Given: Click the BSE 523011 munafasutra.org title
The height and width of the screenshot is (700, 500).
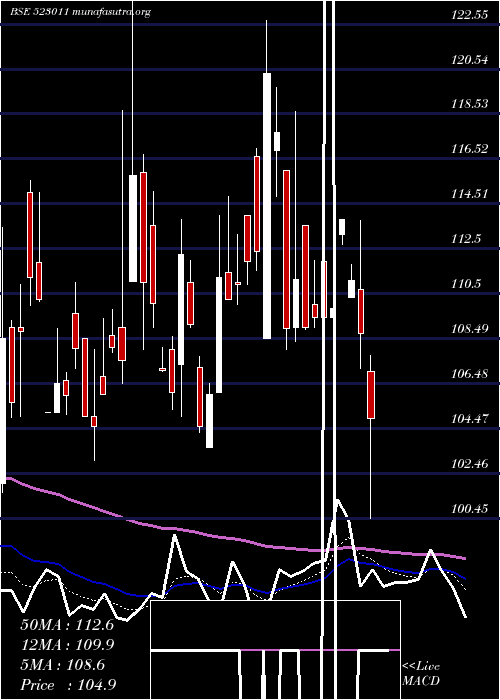Looking at the screenshot, I should (x=81, y=12).
